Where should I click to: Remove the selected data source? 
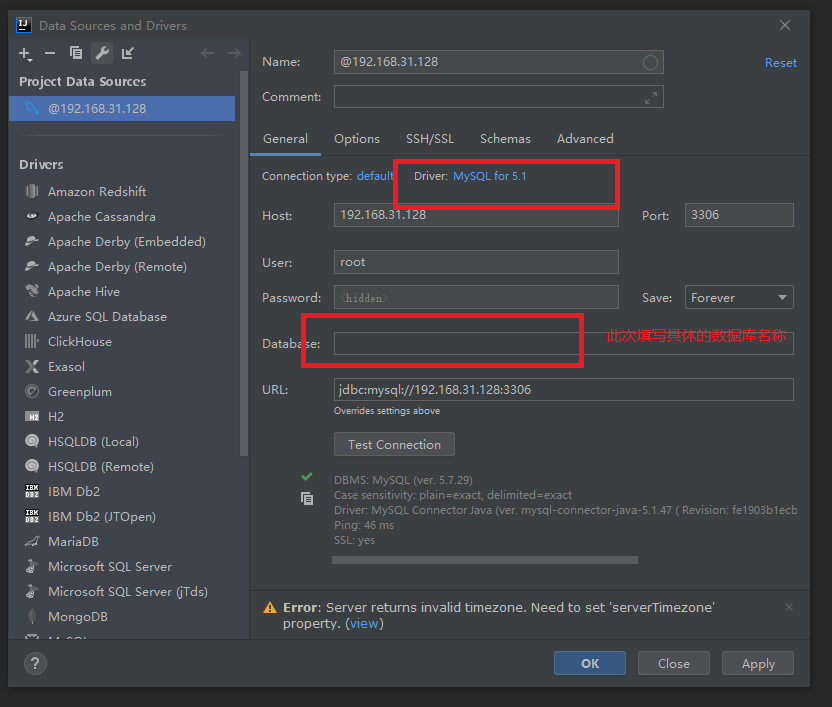pos(49,53)
